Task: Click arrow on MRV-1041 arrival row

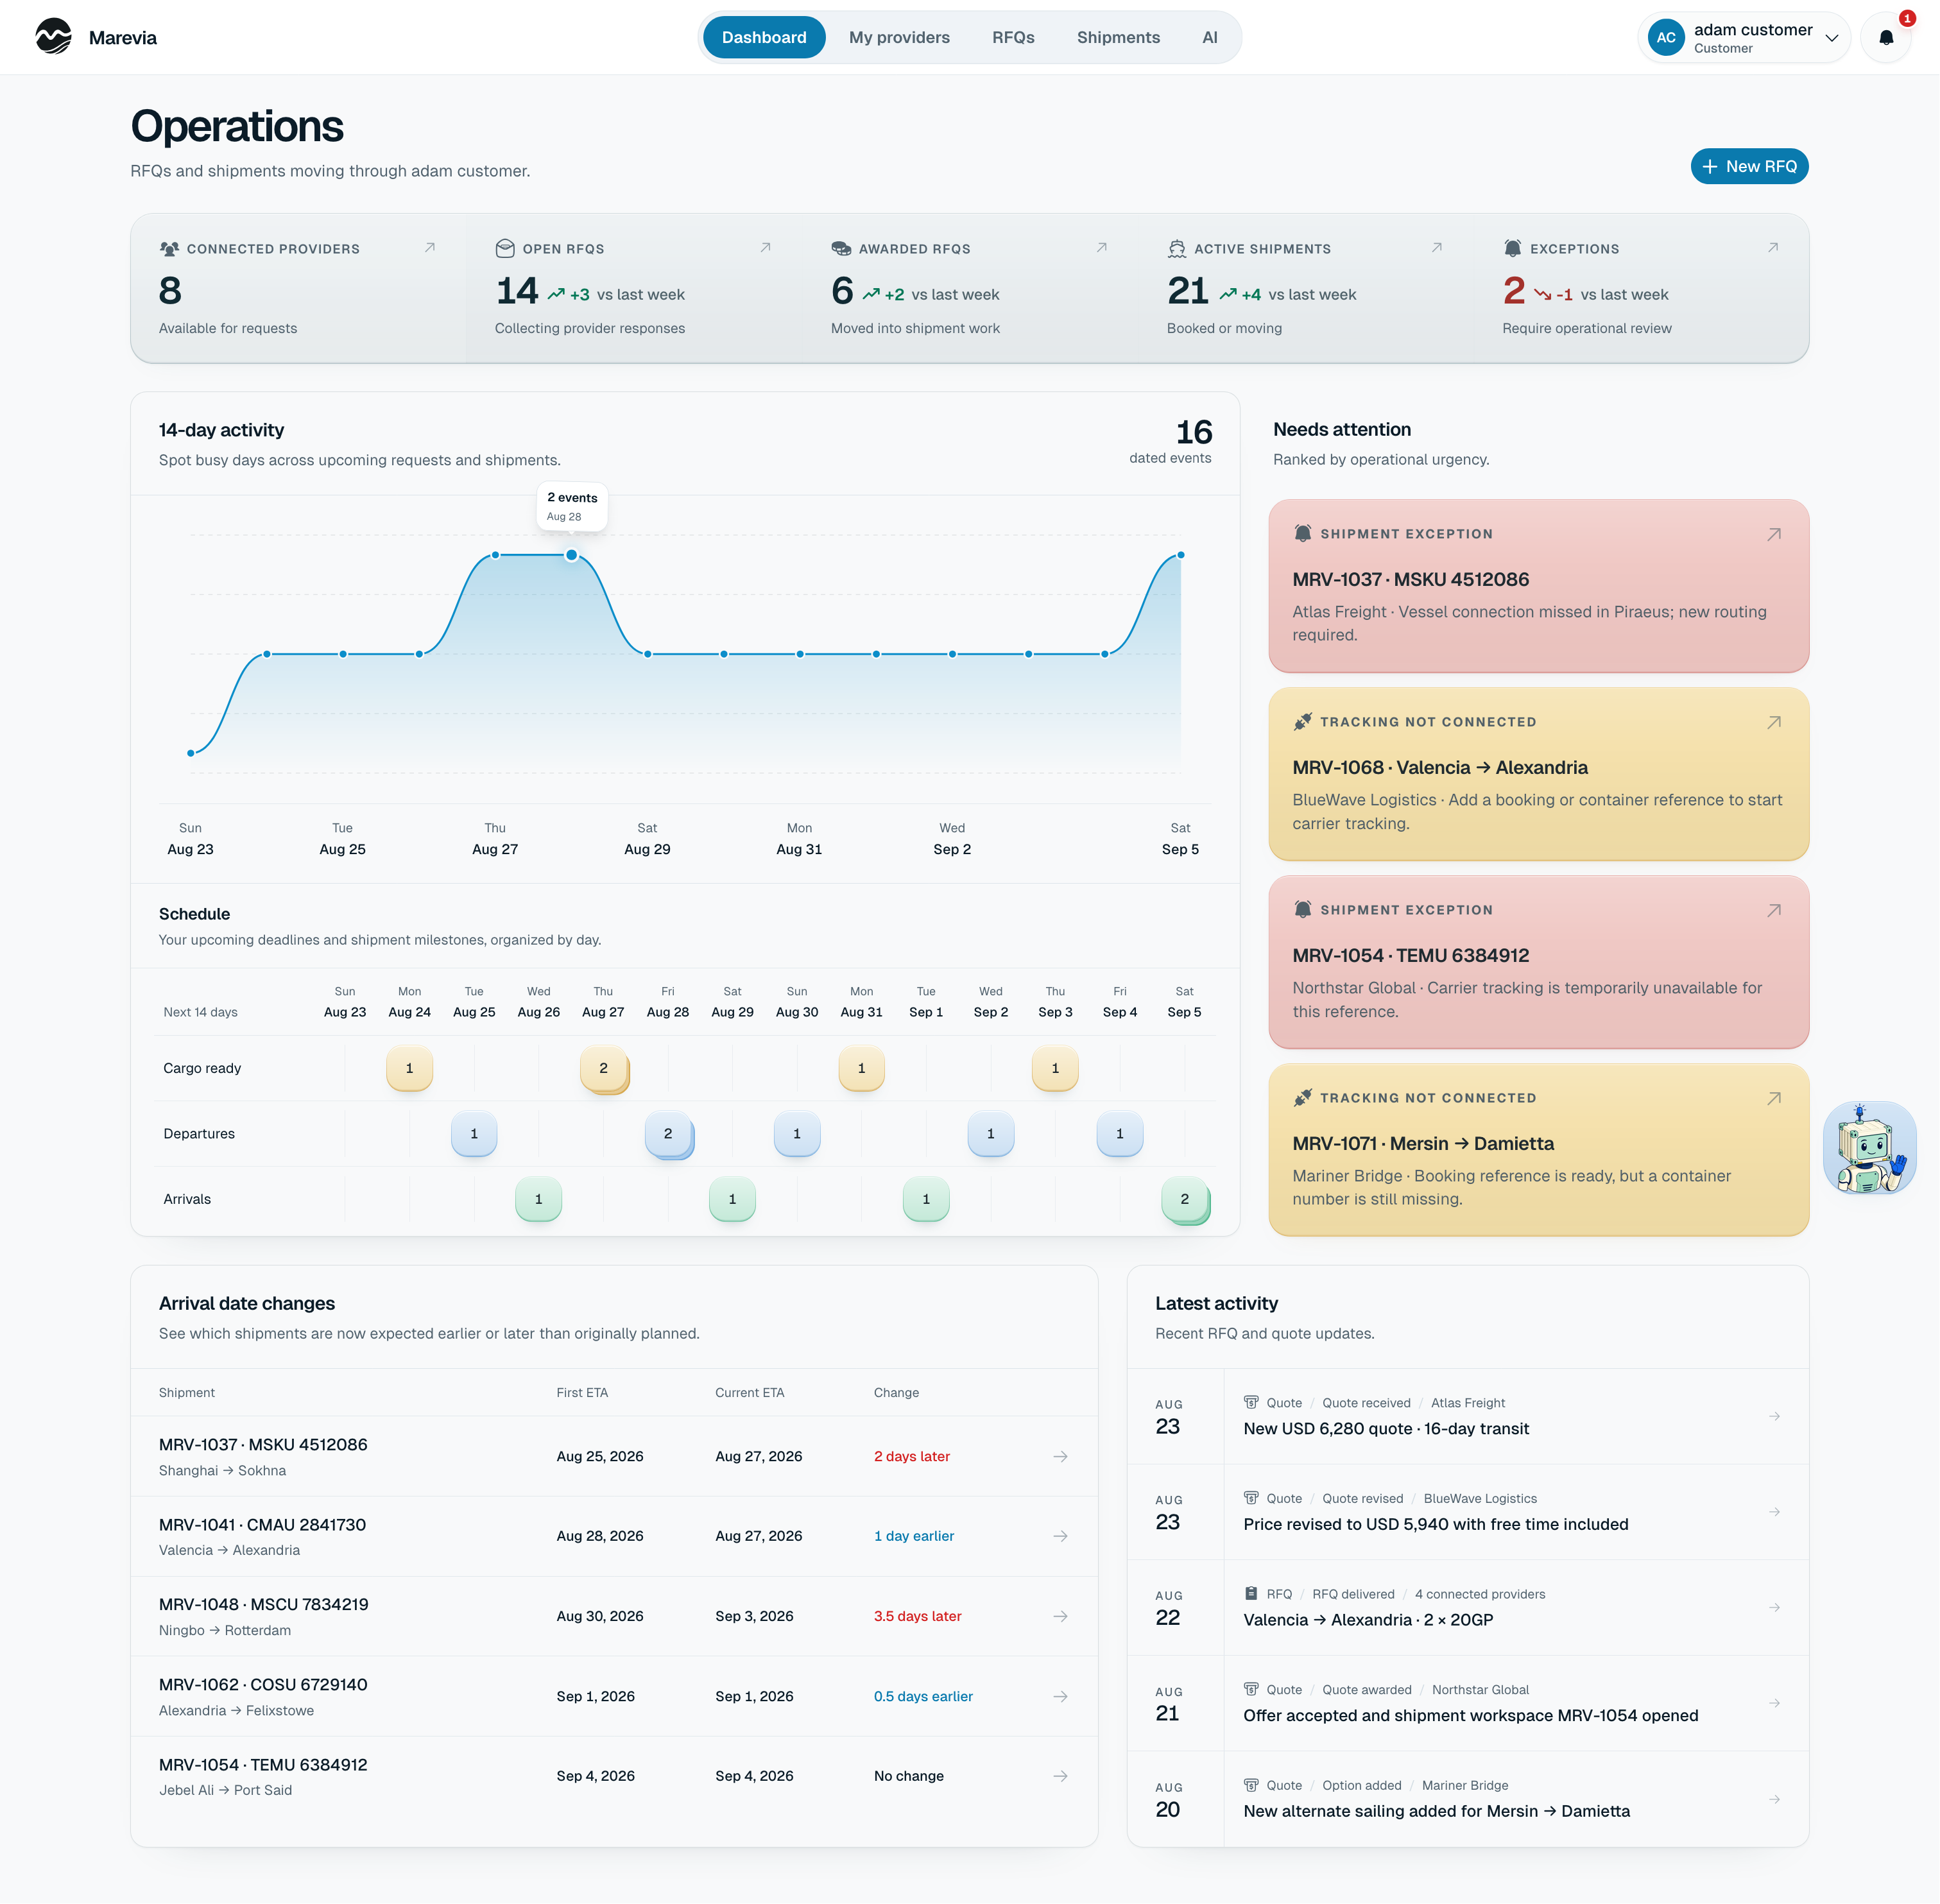Action: tap(1060, 1536)
